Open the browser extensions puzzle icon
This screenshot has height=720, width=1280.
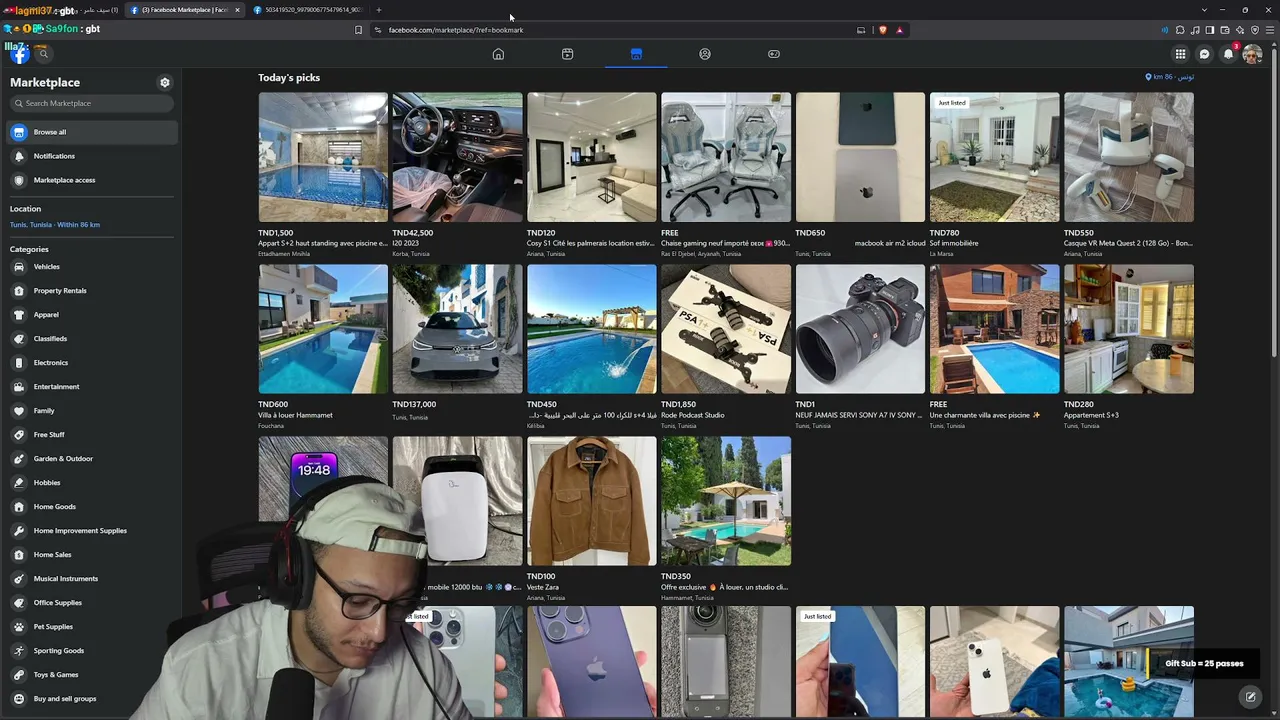[1180, 30]
